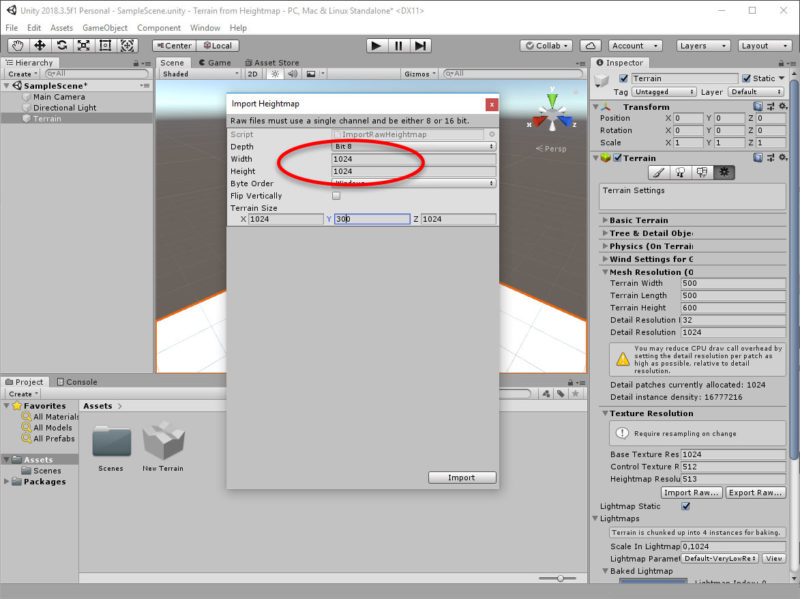This screenshot has width=800, height=599.
Task: Open the File menu
Action: tap(11, 28)
